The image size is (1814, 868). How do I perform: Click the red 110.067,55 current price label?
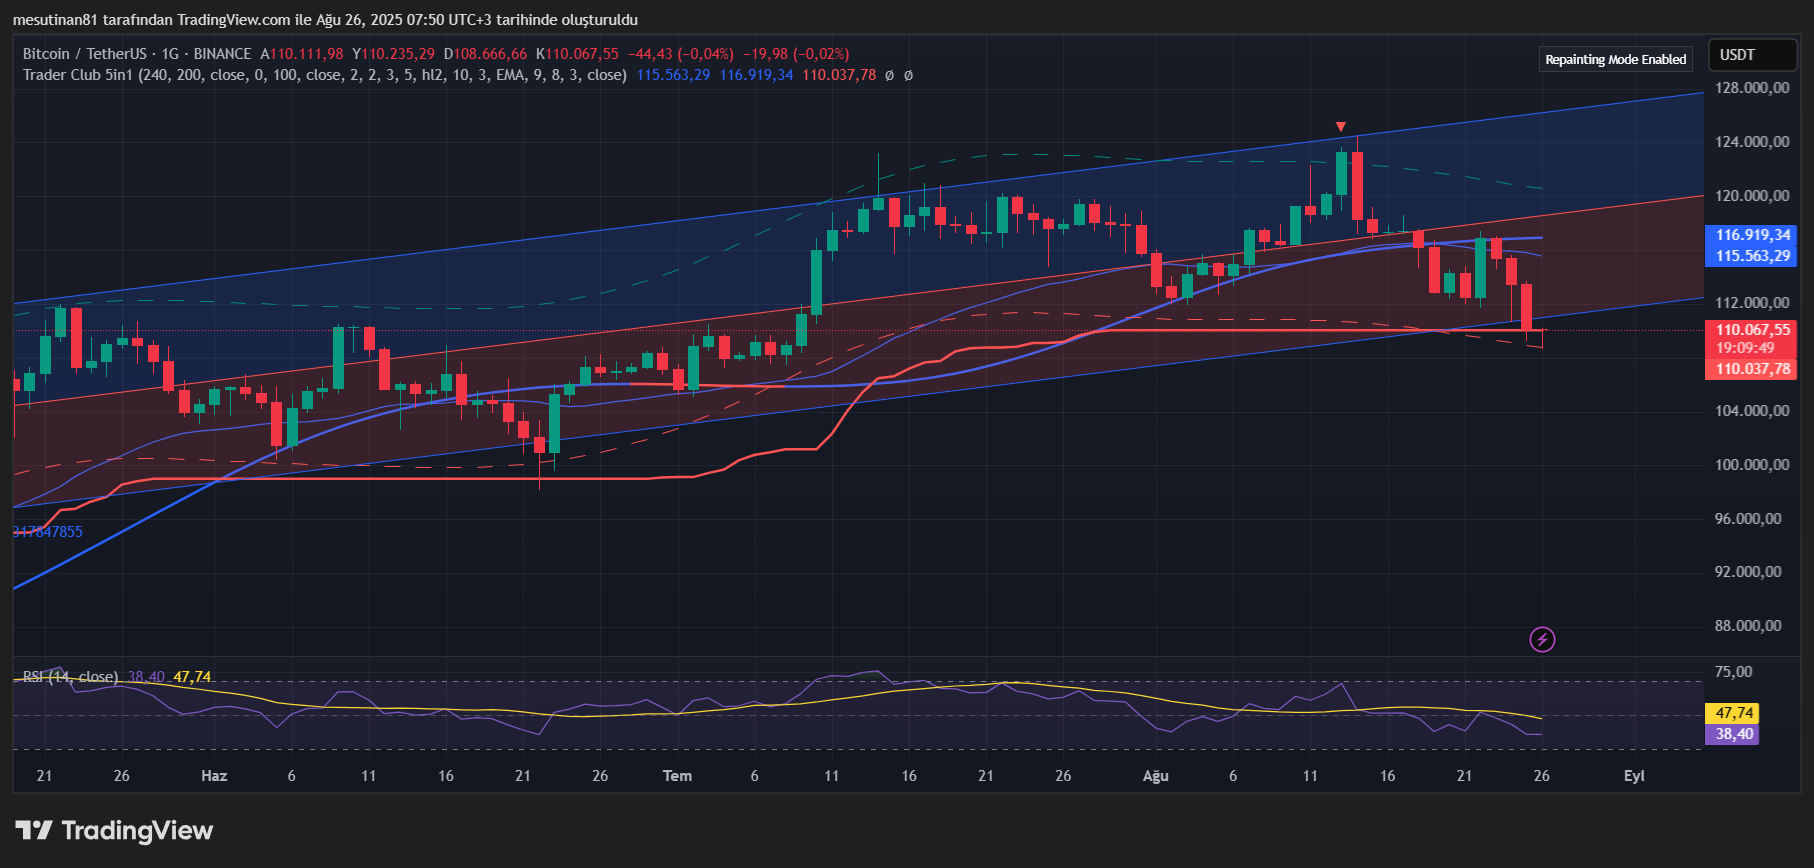click(1752, 330)
